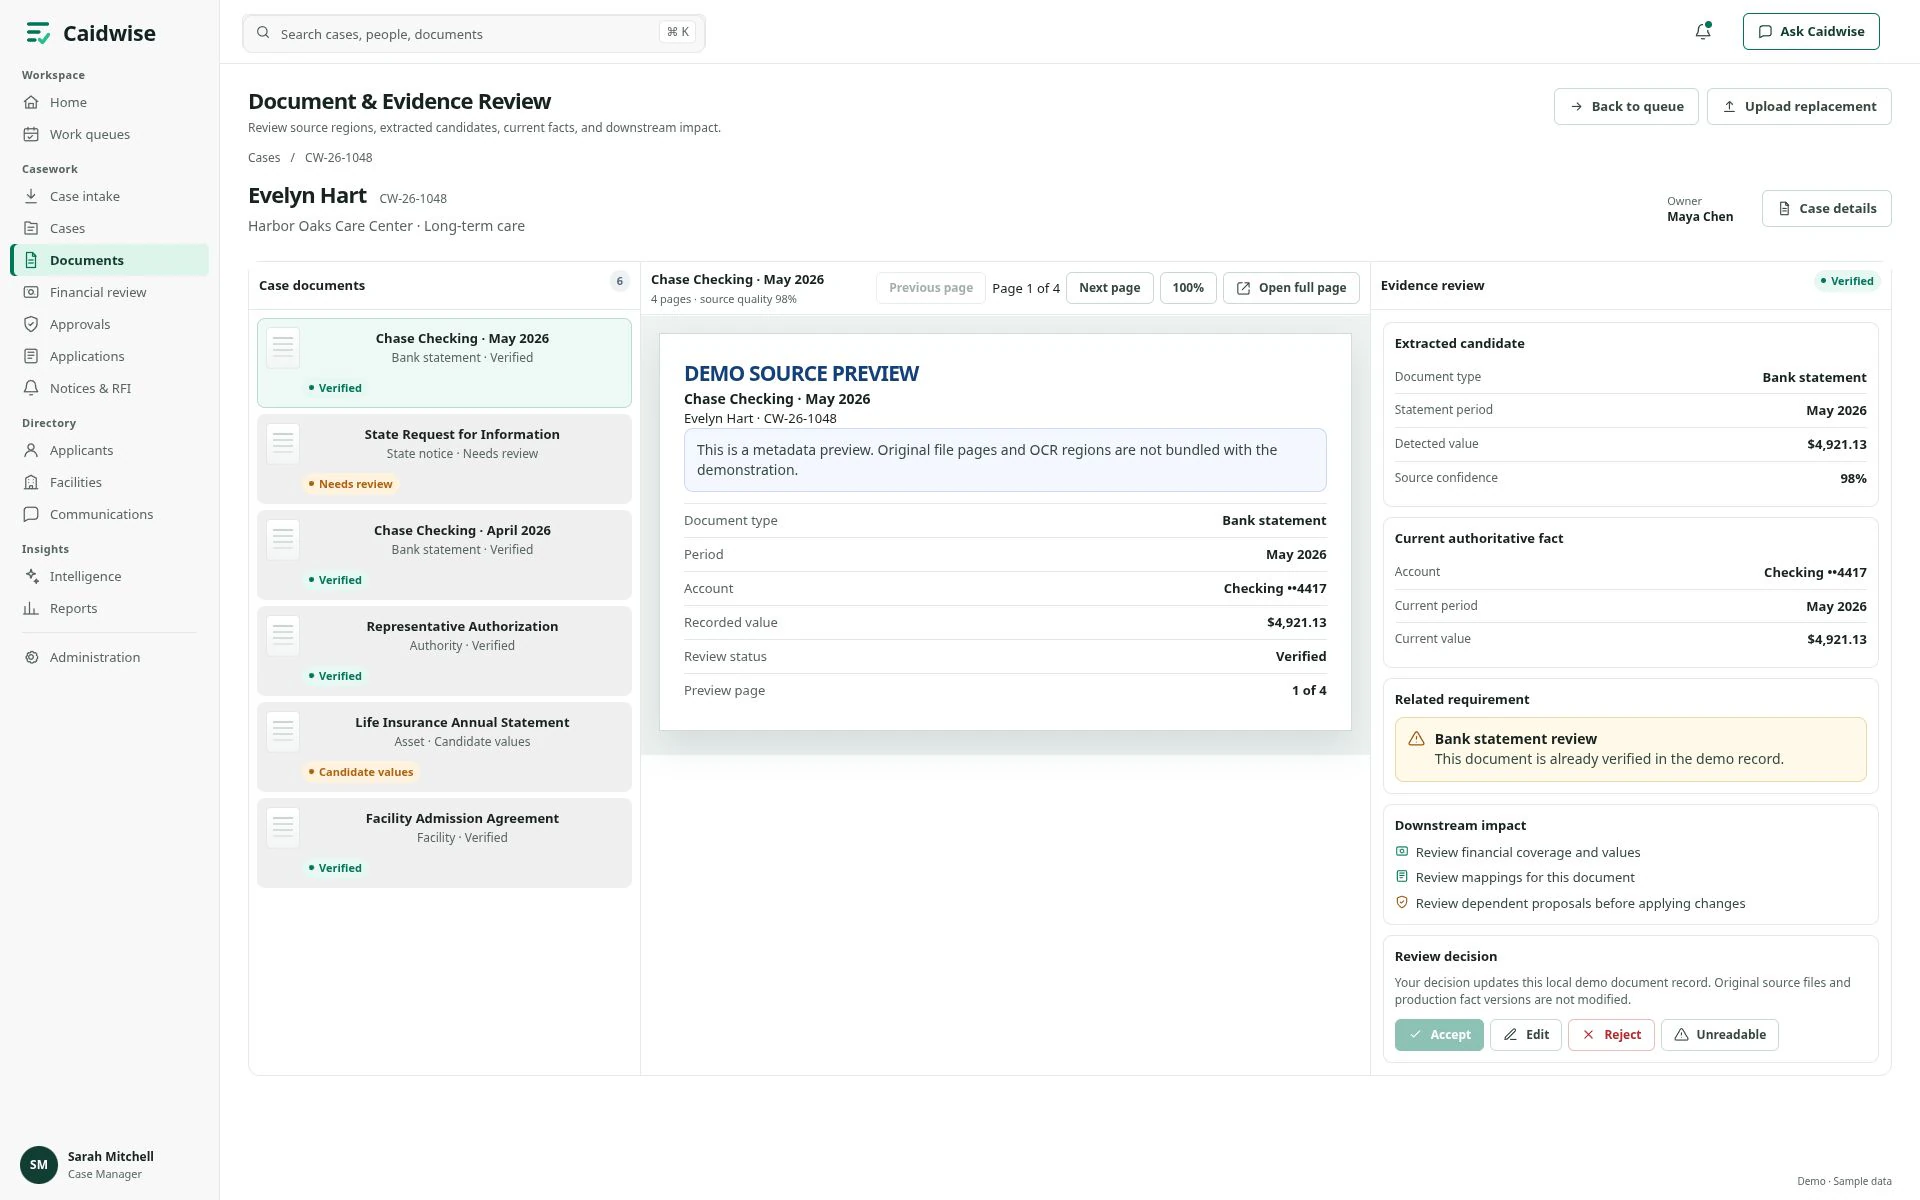1920x1200 pixels.
Task: Select Life Insurance Annual Statement card
Action: [x=444, y=747]
